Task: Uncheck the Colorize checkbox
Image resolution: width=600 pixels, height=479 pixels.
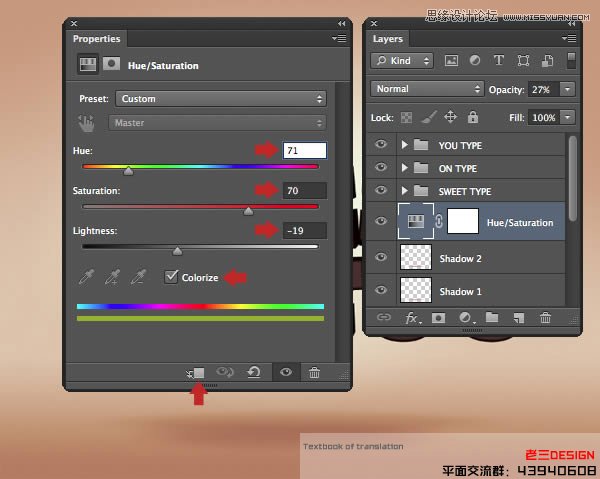Action: [171, 276]
